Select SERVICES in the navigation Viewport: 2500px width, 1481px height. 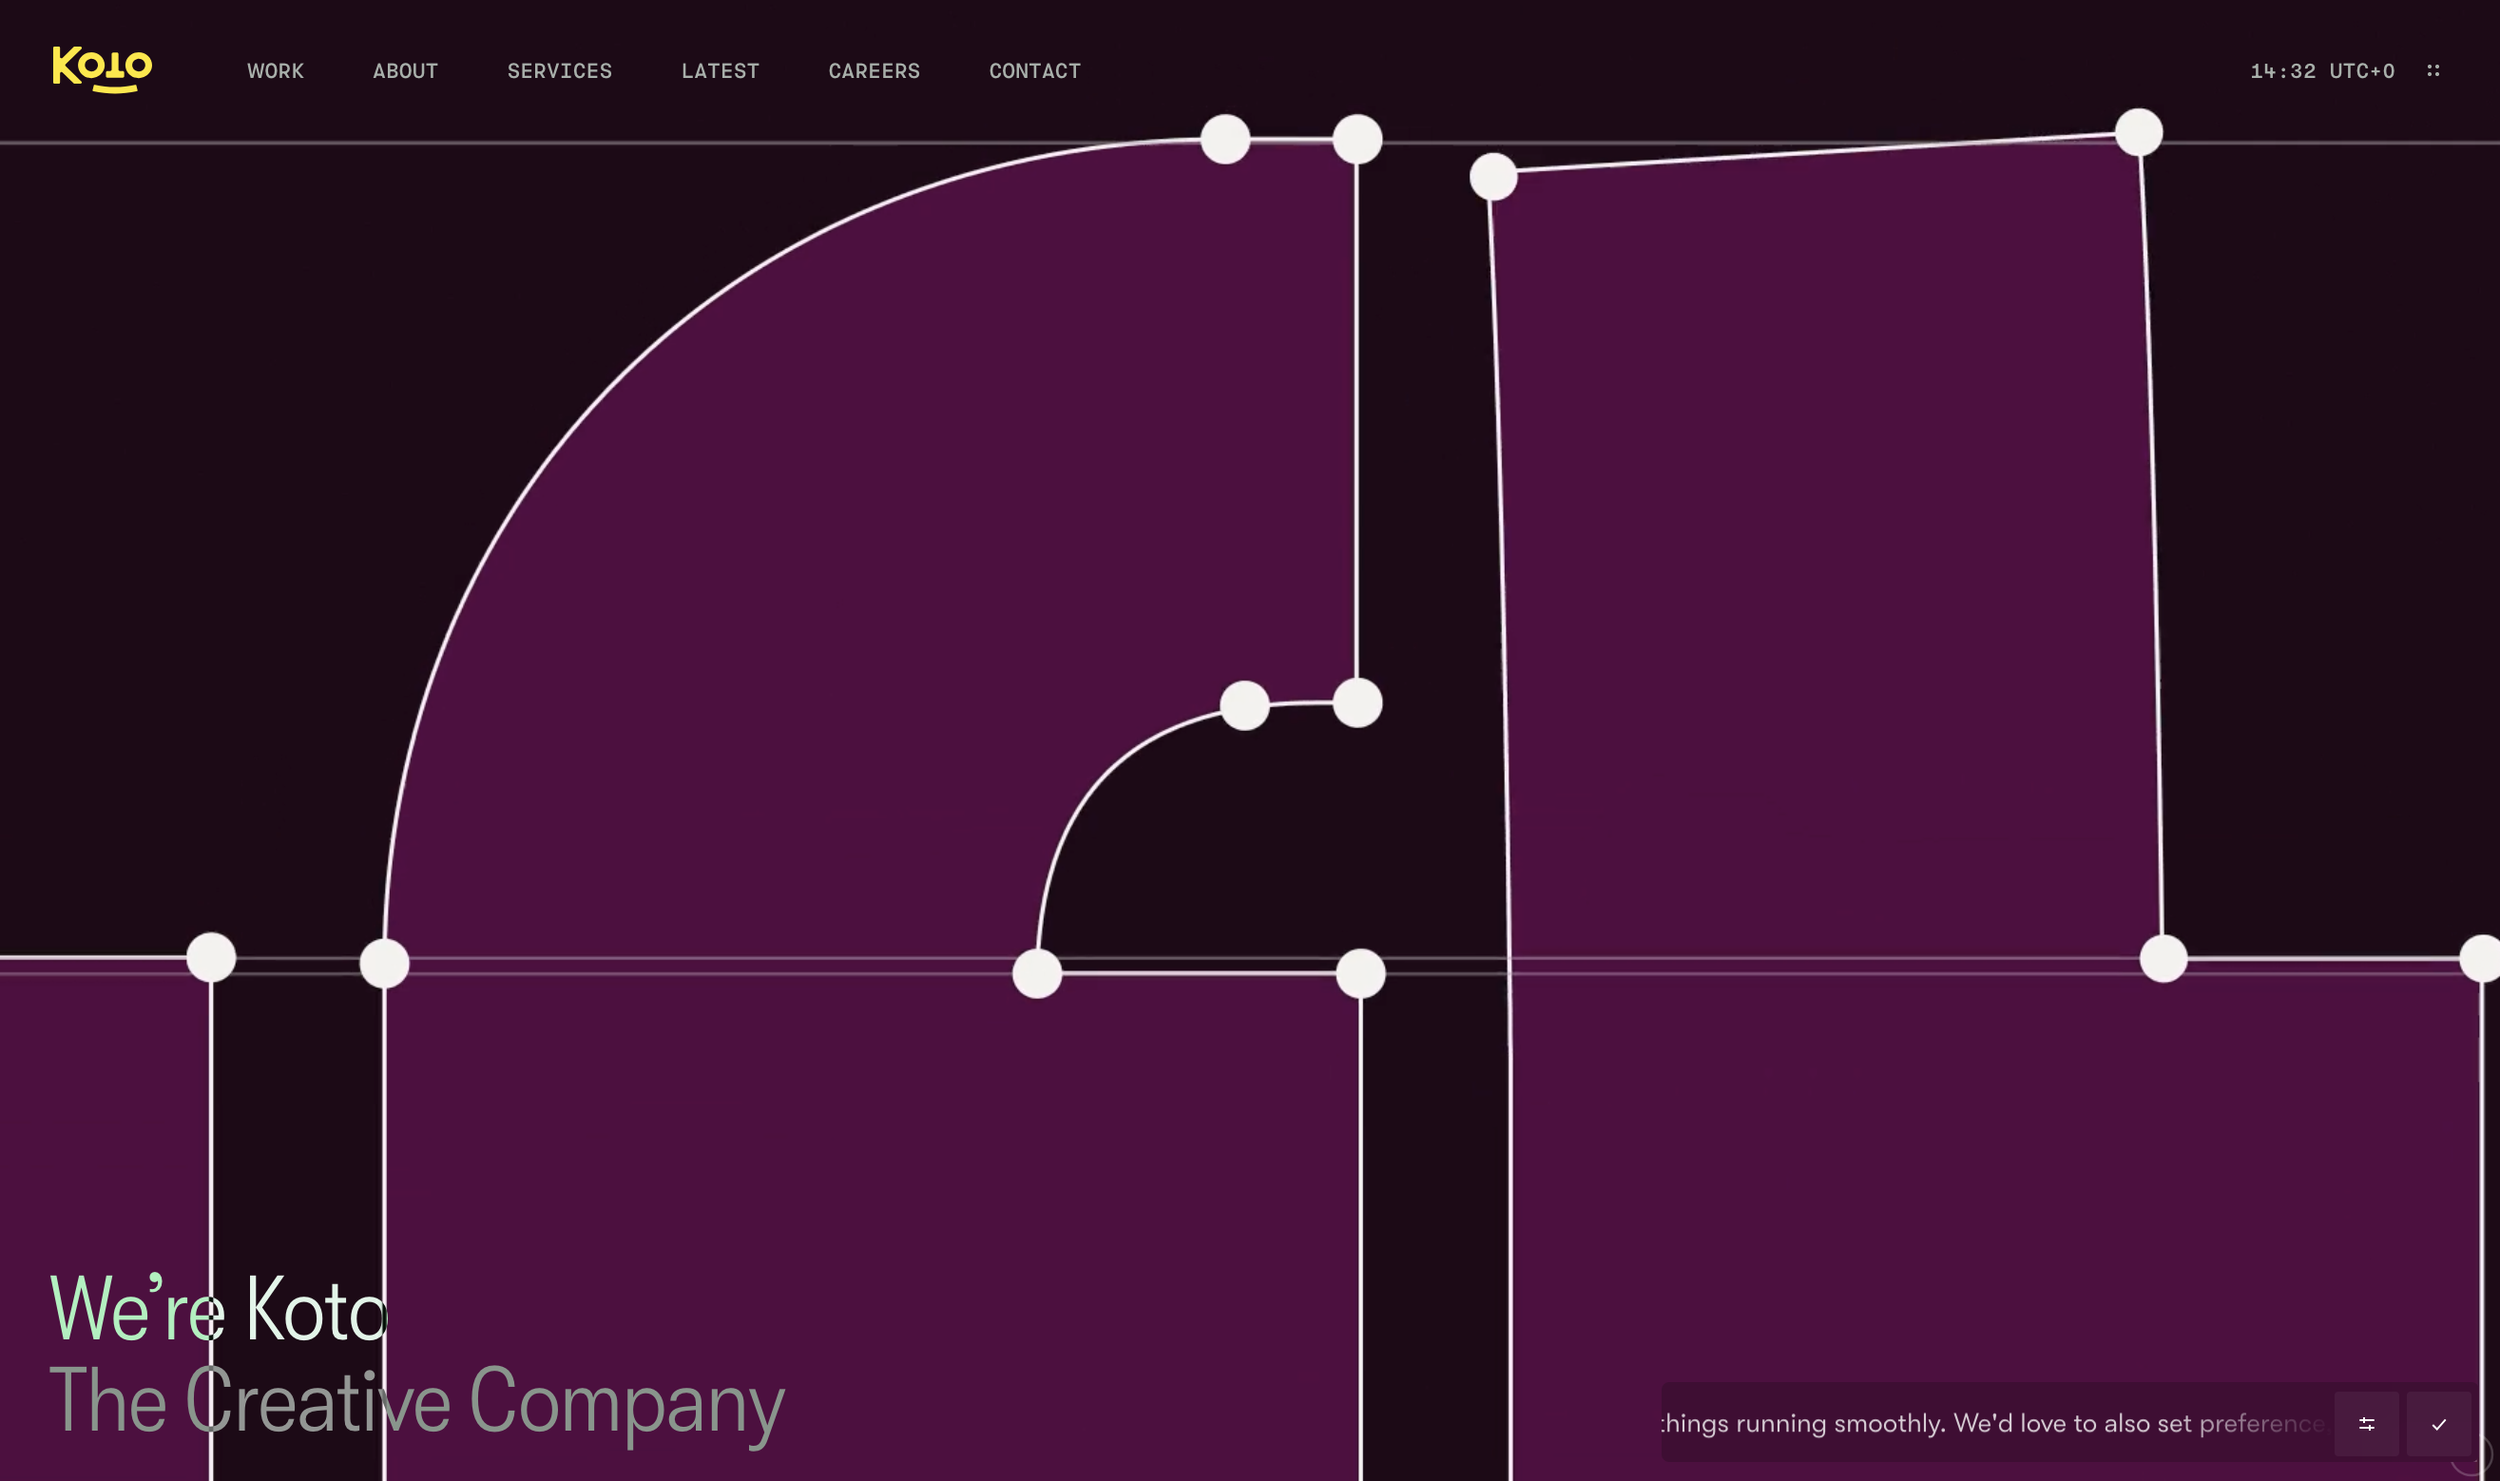pos(559,71)
